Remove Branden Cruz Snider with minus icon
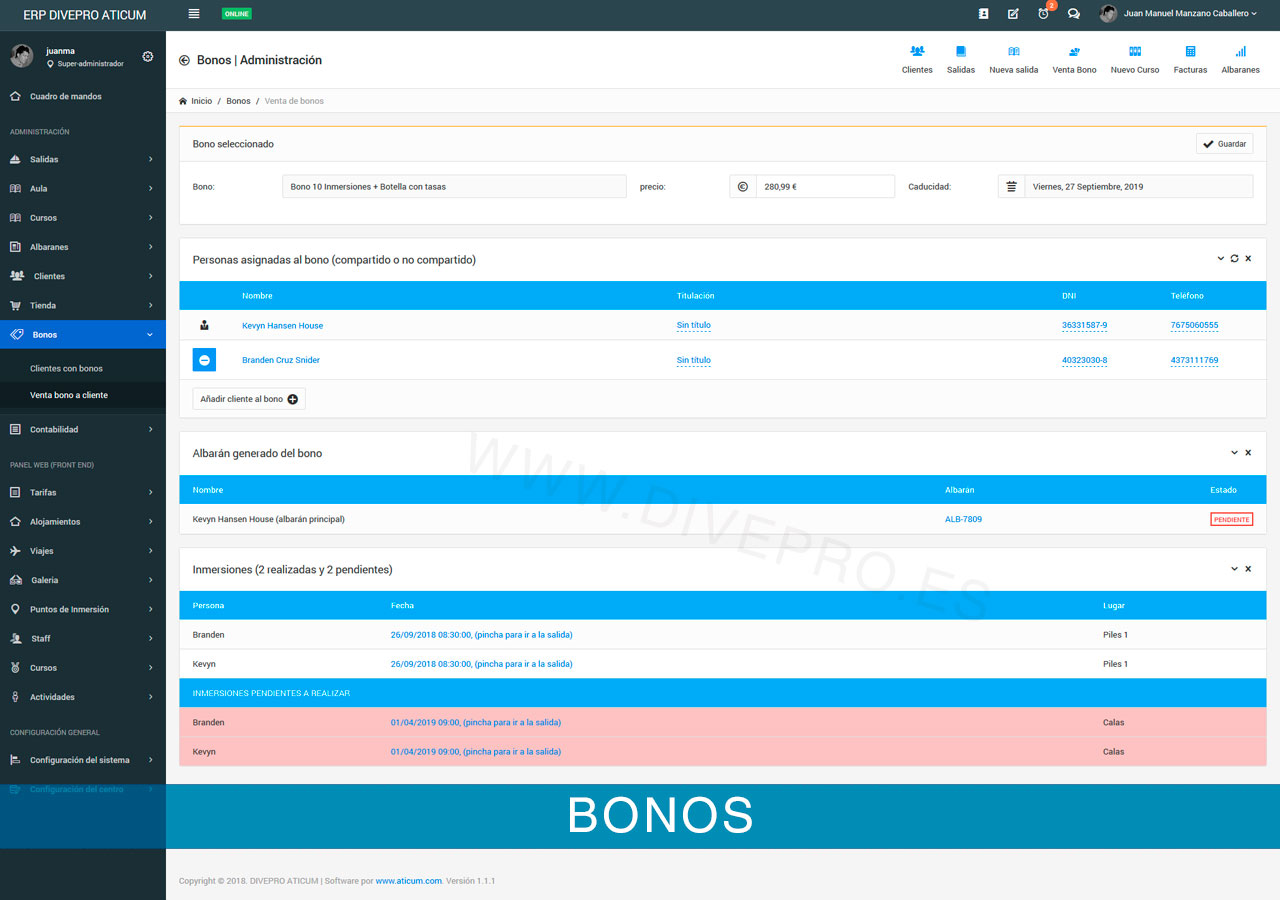This screenshot has height=900, width=1280. (x=204, y=360)
